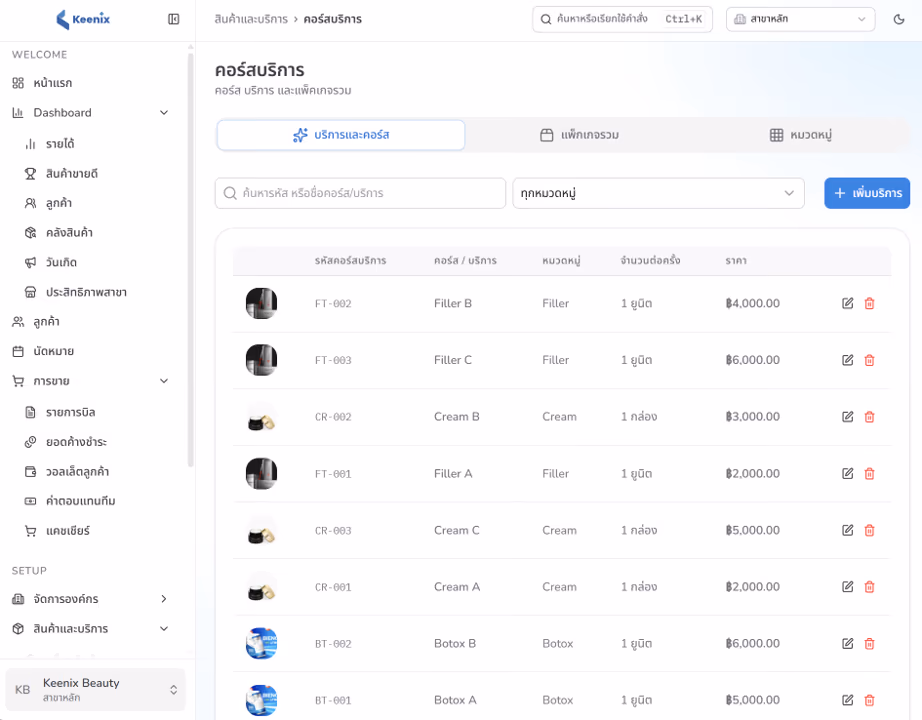The height and width of the screenshot is (720, 922).
Task: Delete the Cream B service row
Action: click(x=869, y=417)
